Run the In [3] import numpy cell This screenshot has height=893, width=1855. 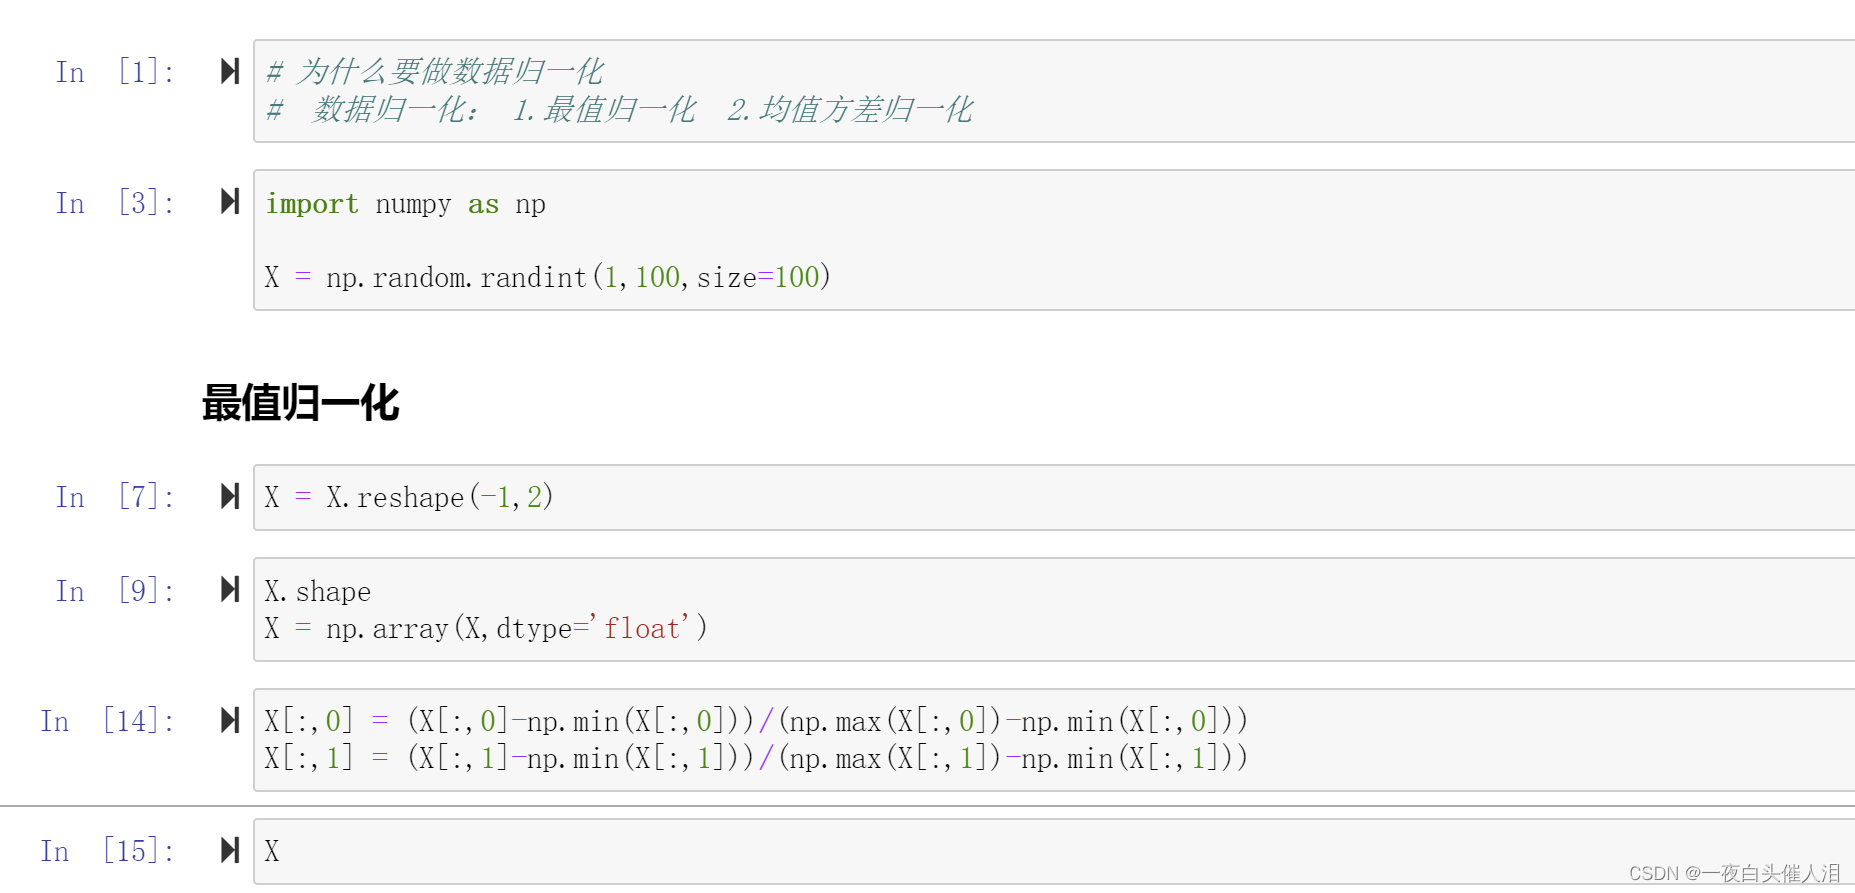[230, 202]
